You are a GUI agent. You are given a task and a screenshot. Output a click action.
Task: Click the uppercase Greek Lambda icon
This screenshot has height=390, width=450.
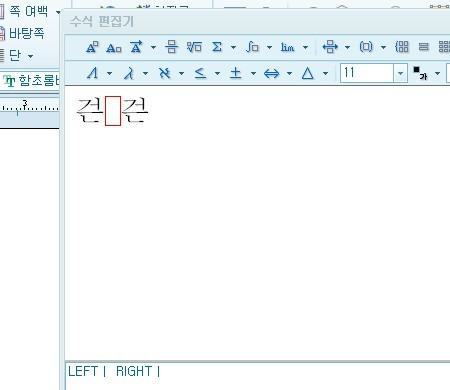coord(93,73)
